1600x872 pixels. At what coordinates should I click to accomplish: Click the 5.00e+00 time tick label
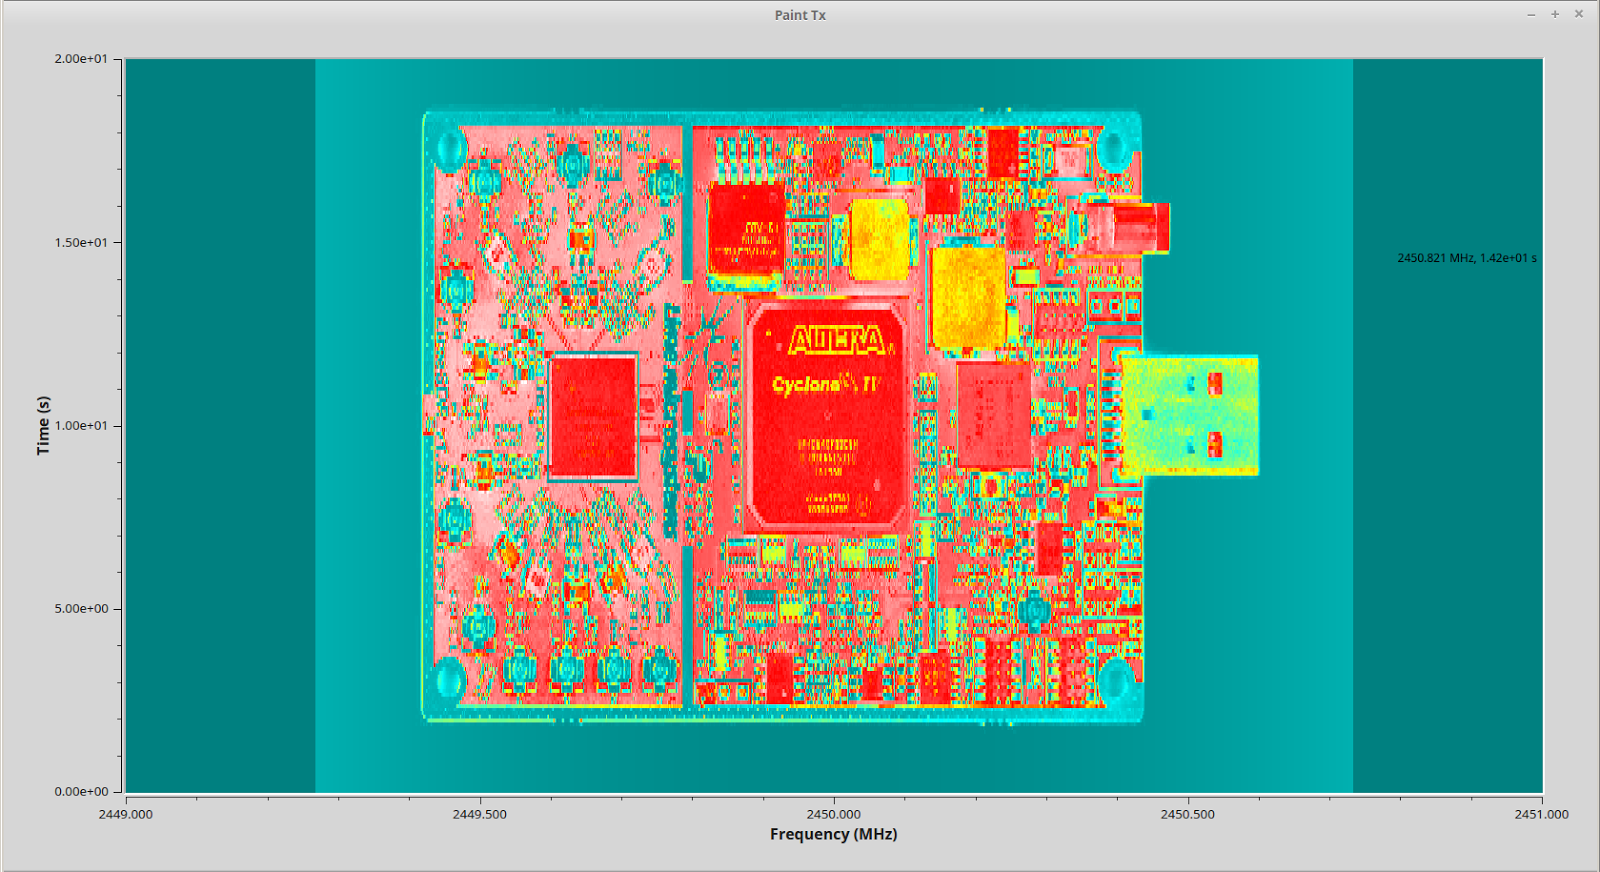(x=81, y=608)
